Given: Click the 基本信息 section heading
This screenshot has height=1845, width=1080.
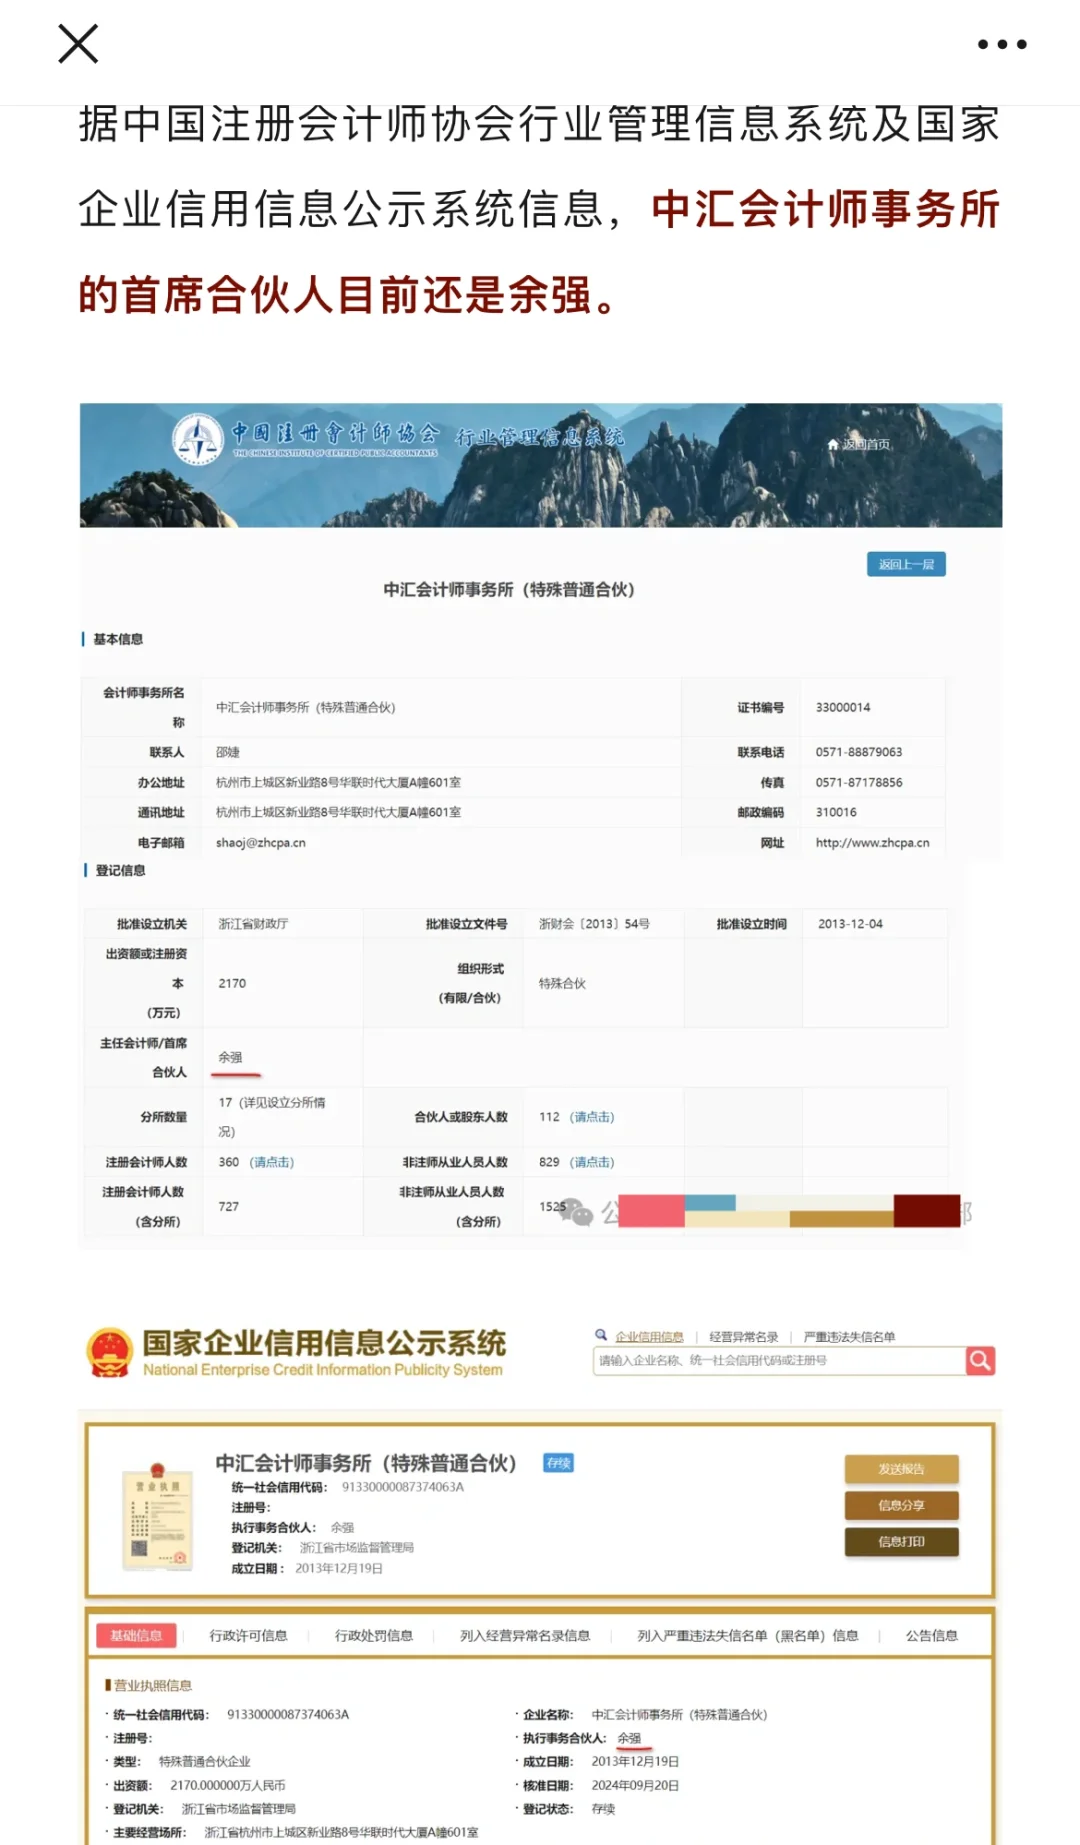Looking at the screenshot, I should [x=118, y=639].
